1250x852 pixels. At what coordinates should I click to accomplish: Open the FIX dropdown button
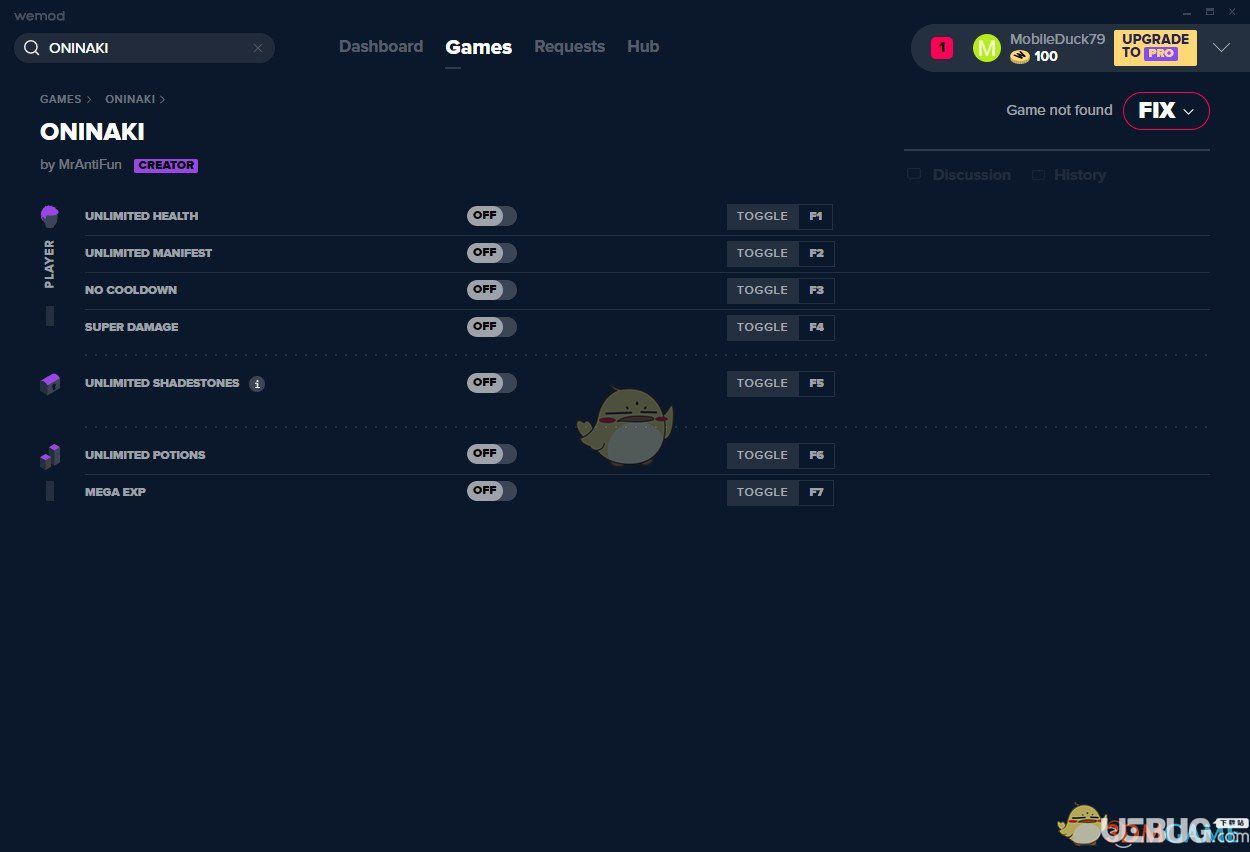coord(1166,111)
